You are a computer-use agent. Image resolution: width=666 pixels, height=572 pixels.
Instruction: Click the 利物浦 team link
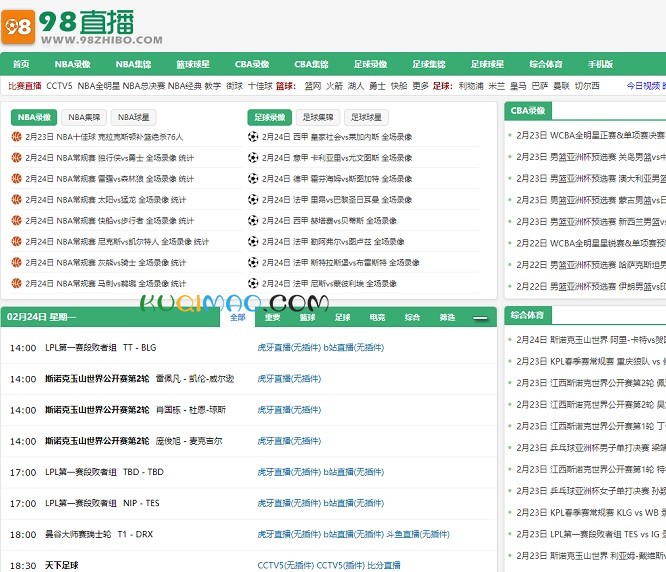pos(471,86)
